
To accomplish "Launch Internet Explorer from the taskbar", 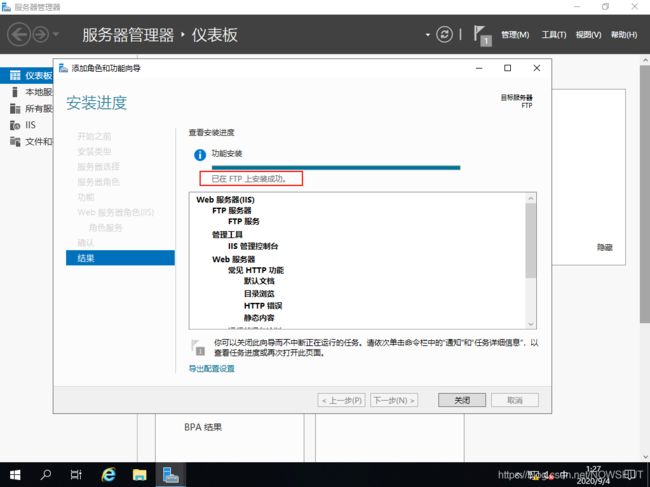I will (x=108, y=475).
